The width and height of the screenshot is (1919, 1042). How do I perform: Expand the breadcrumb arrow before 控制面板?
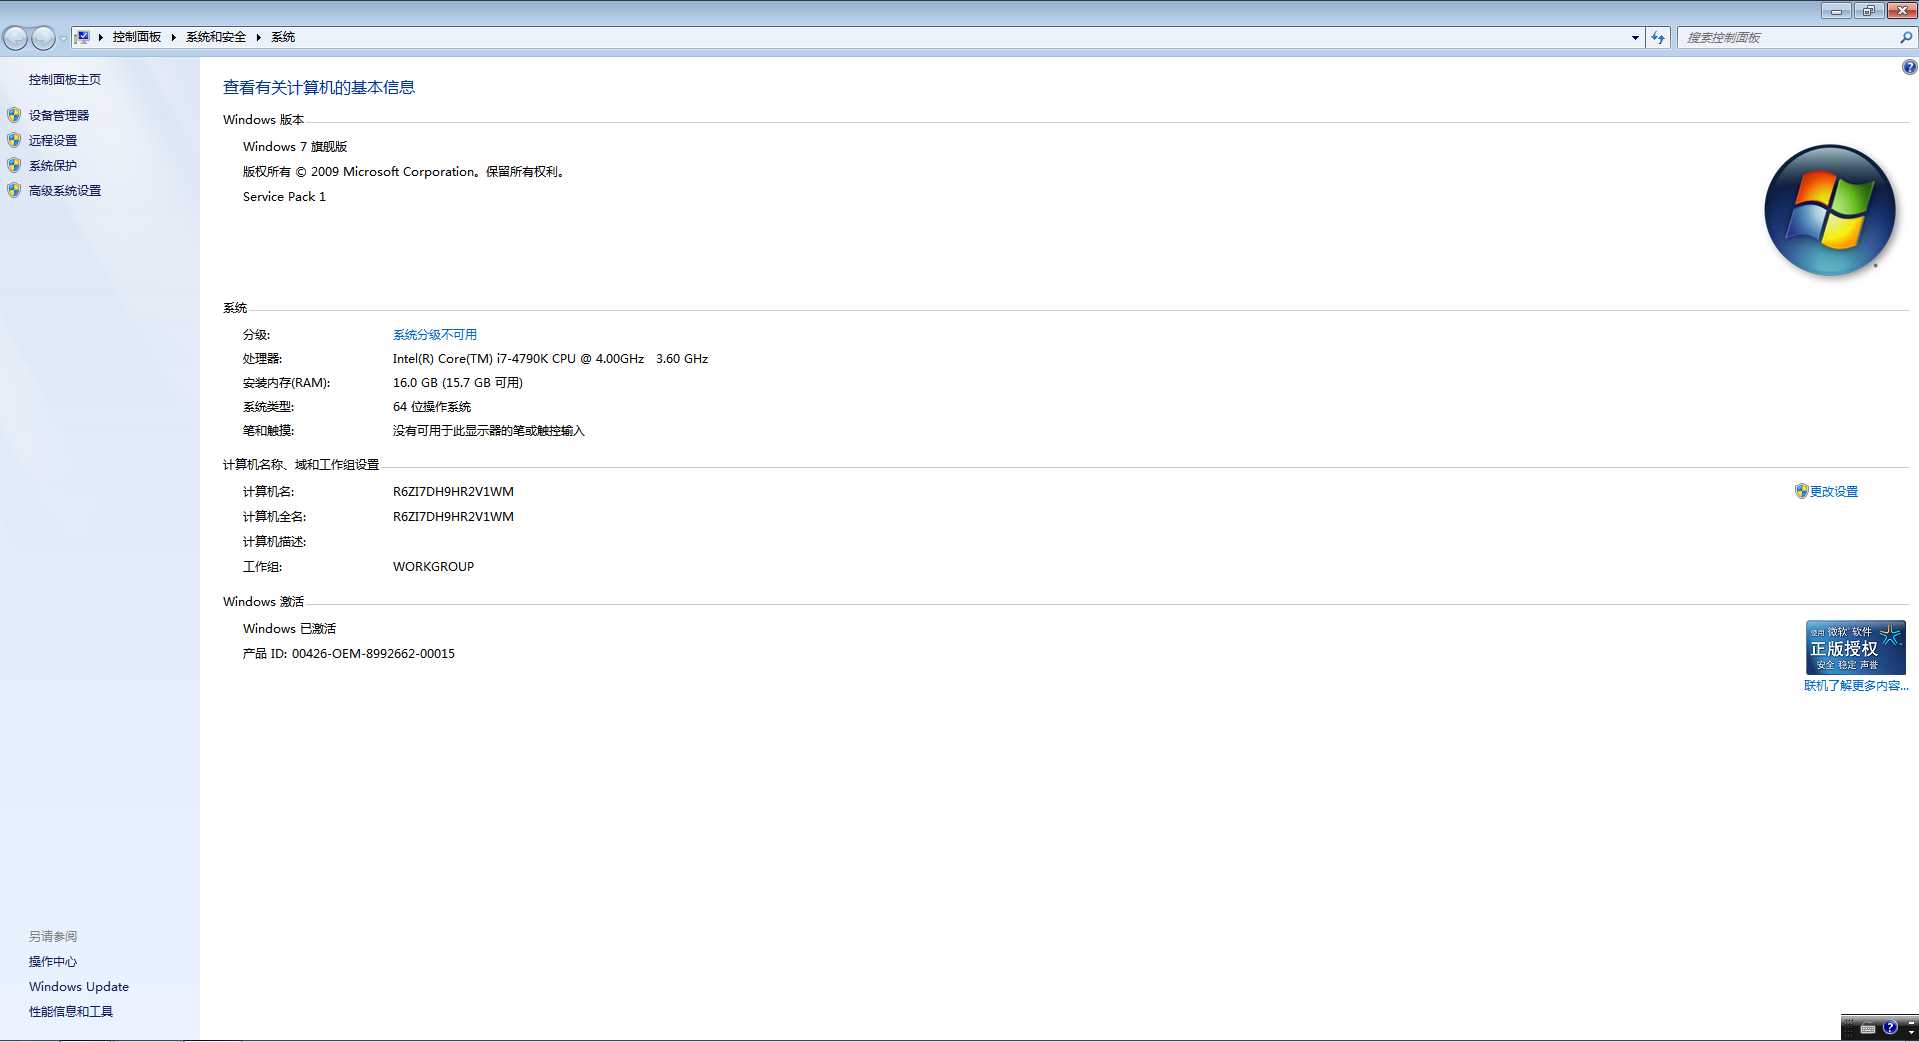(101, 37)
